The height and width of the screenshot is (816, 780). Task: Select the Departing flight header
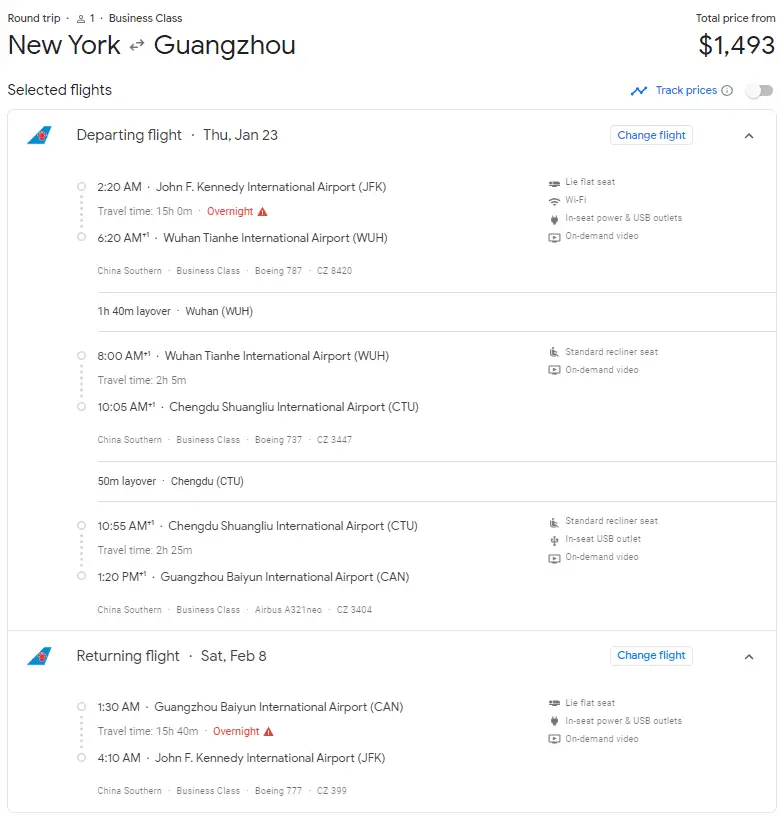click(129, 135)
